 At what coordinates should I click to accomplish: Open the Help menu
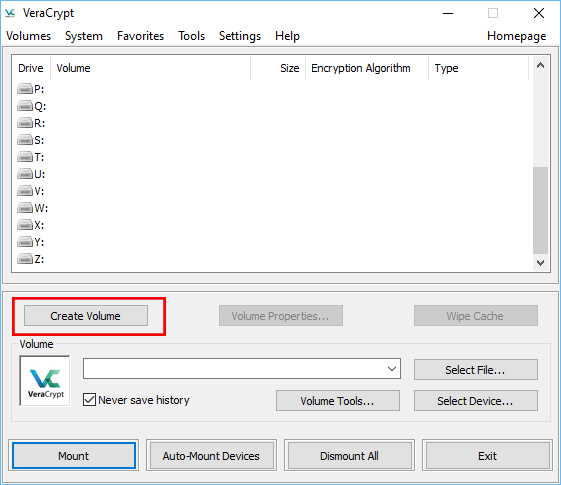287,36
